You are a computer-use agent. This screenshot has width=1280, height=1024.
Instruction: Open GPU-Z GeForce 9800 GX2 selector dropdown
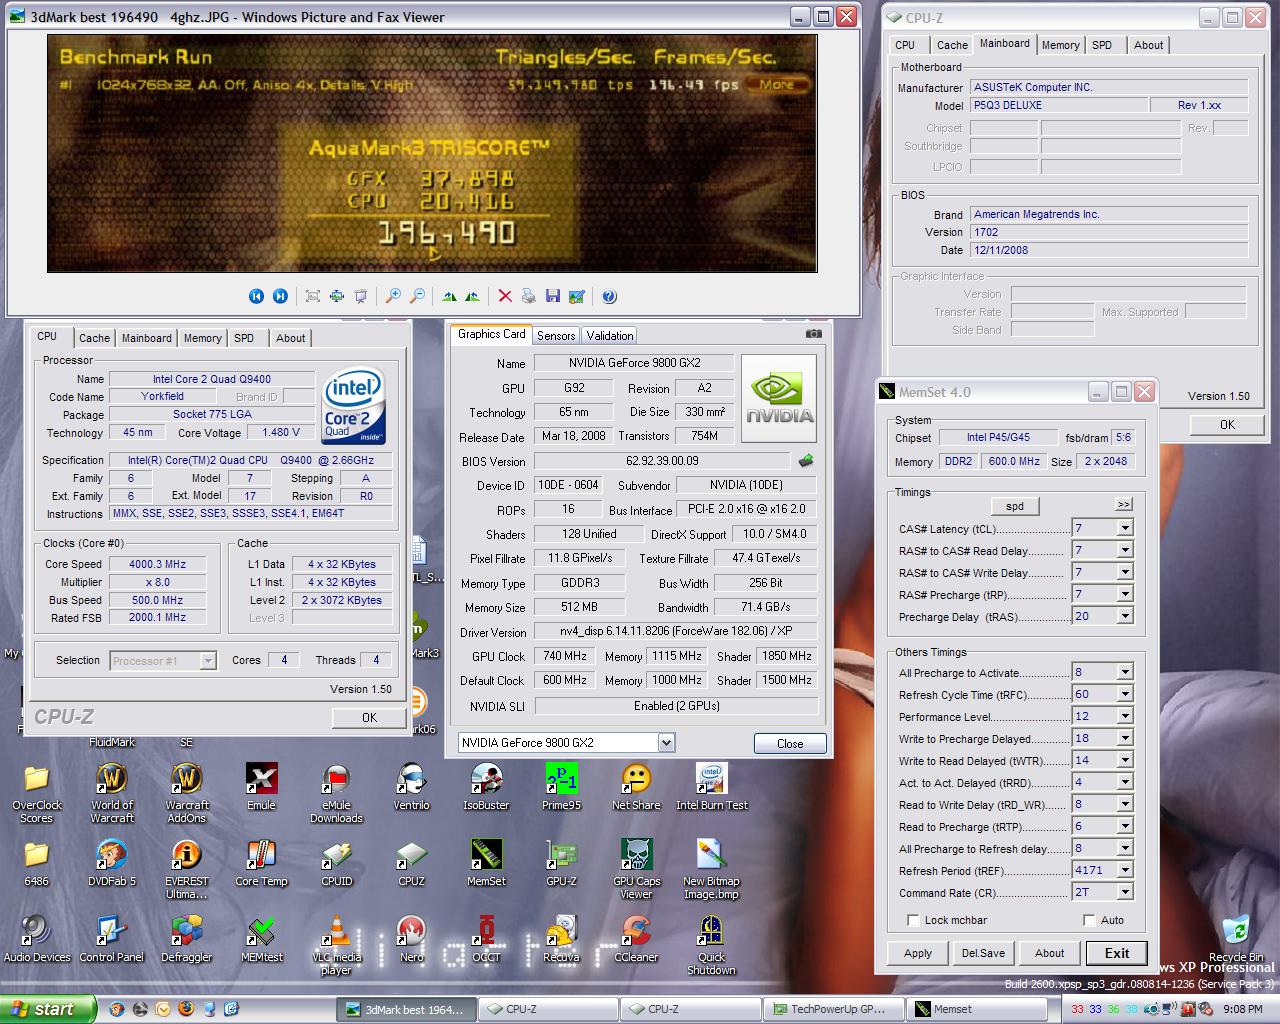666,742
